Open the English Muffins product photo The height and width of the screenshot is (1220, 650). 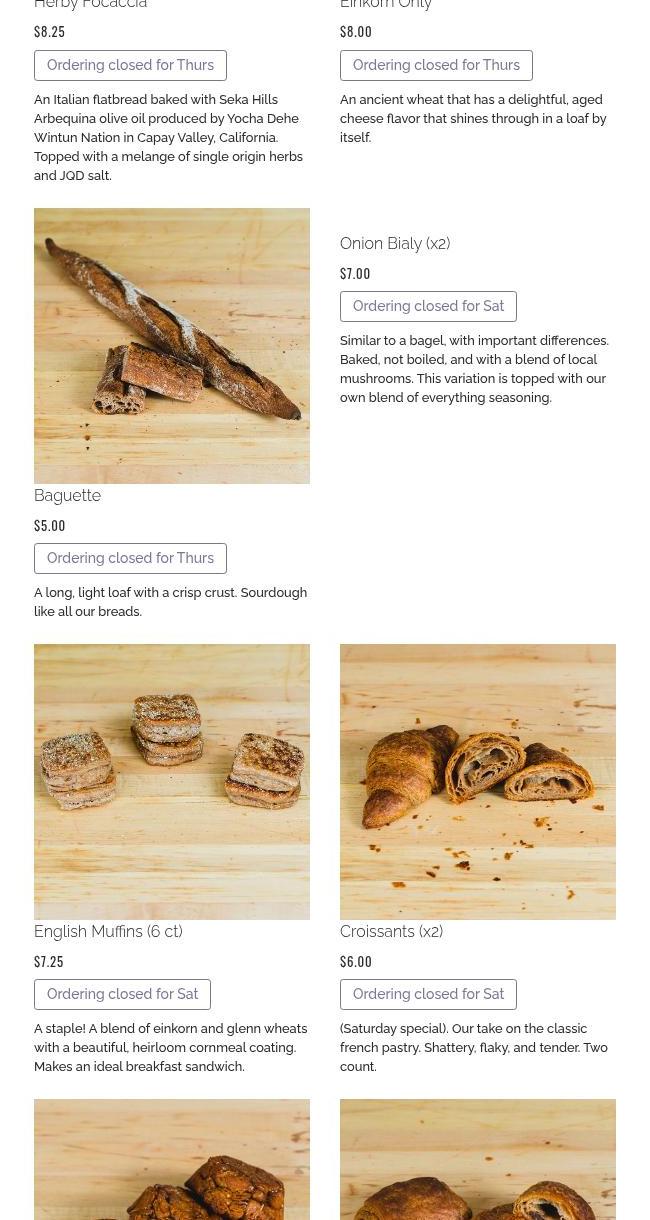click(x=172, y=781)
